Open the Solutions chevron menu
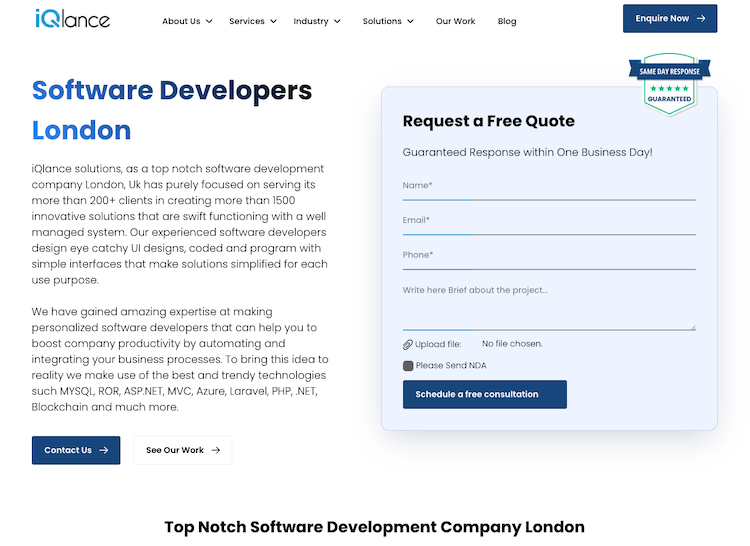The width and height of the screenshot is (750, 546). point(387,21)
